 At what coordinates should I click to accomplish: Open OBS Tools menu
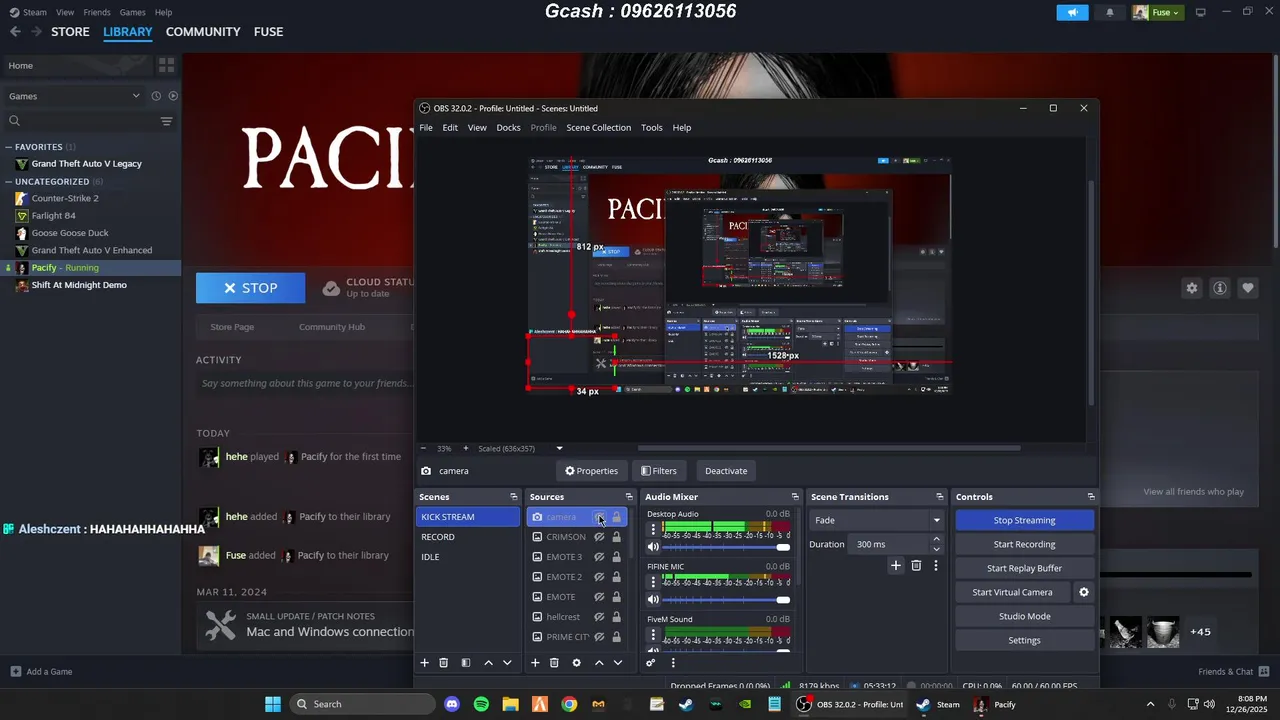pos(652,128)
